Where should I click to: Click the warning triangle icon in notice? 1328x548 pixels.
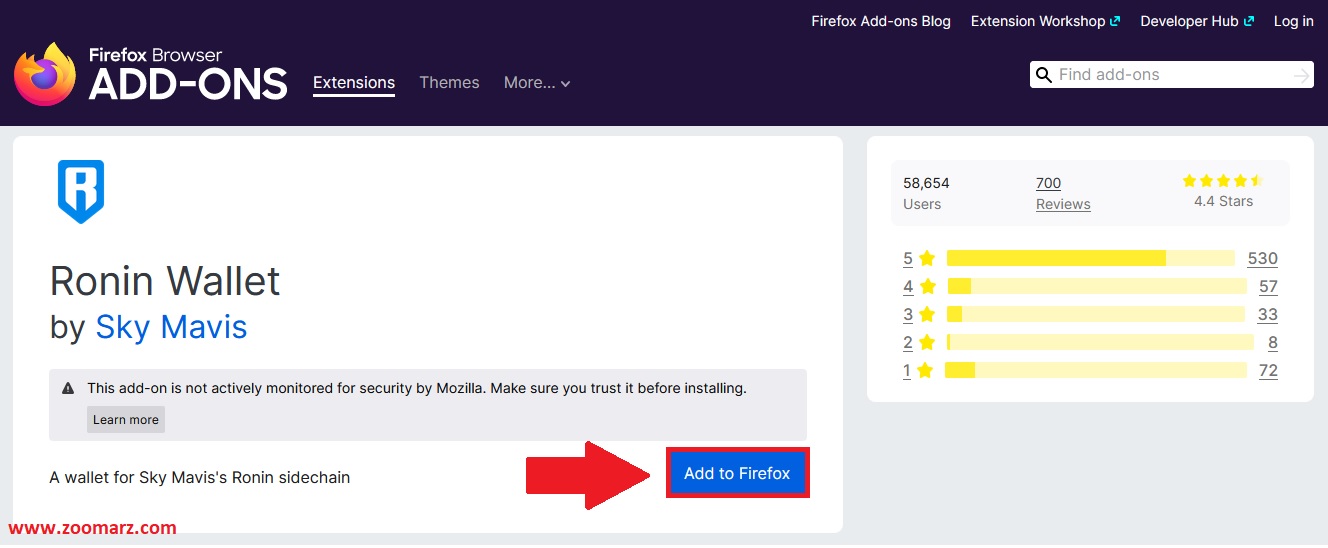[68, 388]
